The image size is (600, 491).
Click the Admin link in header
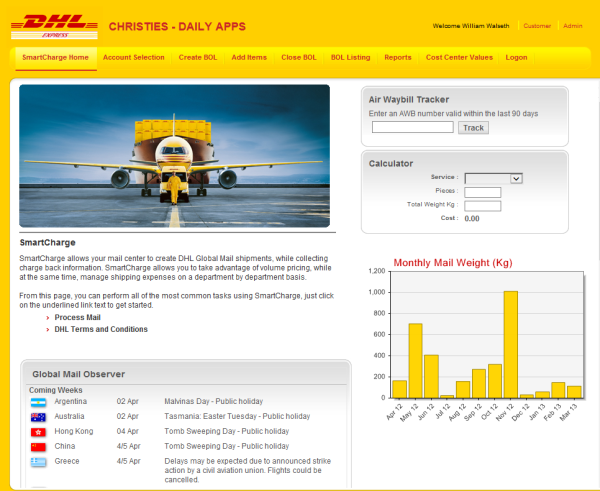[x=573, y=26]
